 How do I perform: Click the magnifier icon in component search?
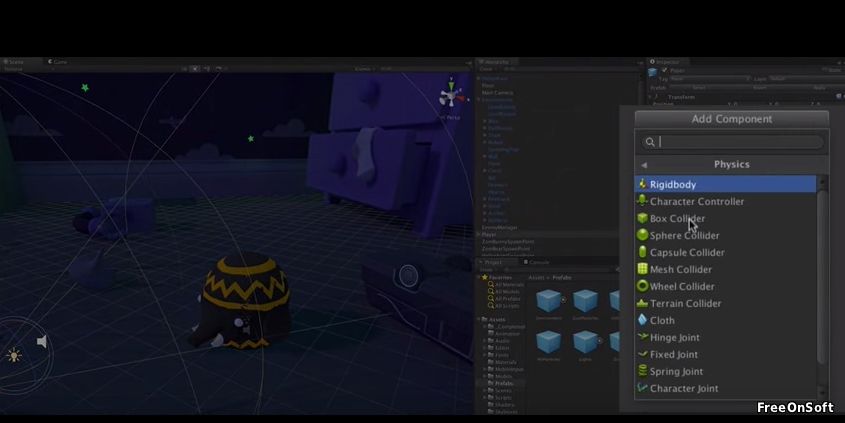coord(650,142)
